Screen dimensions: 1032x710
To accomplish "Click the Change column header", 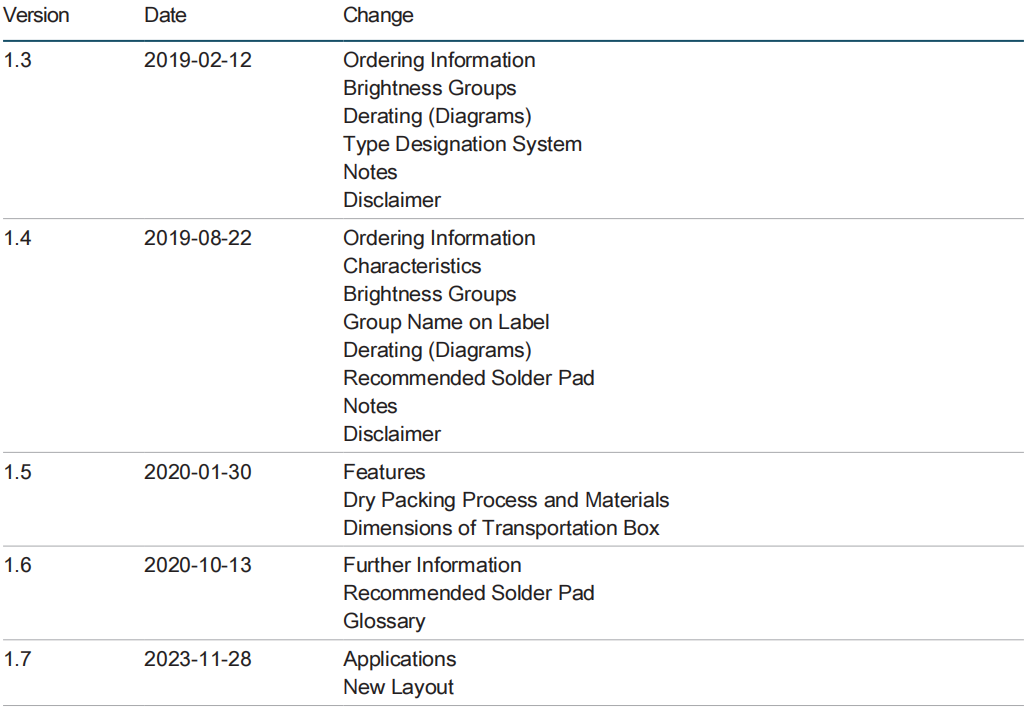I will 378,16.
